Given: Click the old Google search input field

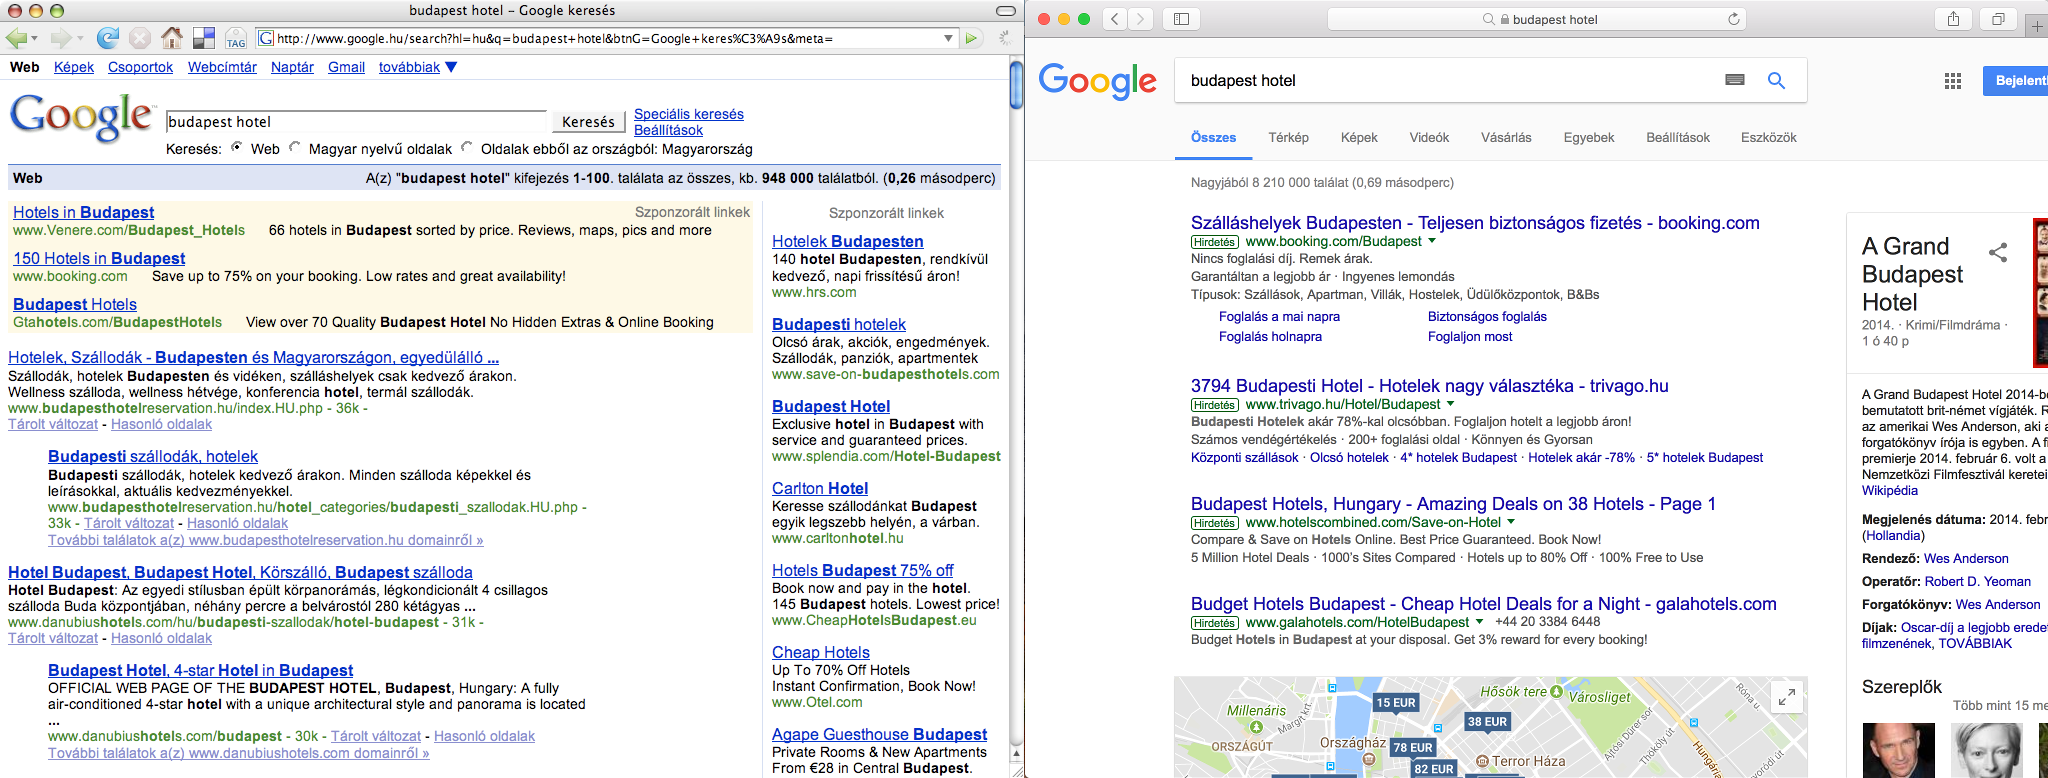Looking at the screenshot, I should click(357, 122).
